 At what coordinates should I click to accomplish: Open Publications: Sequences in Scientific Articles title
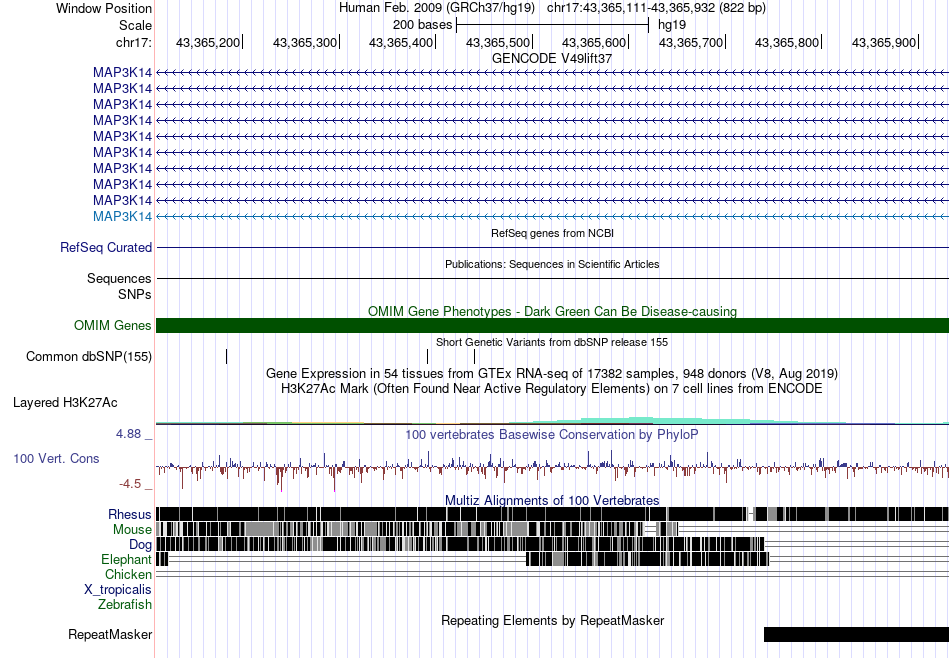click(552, 264)
